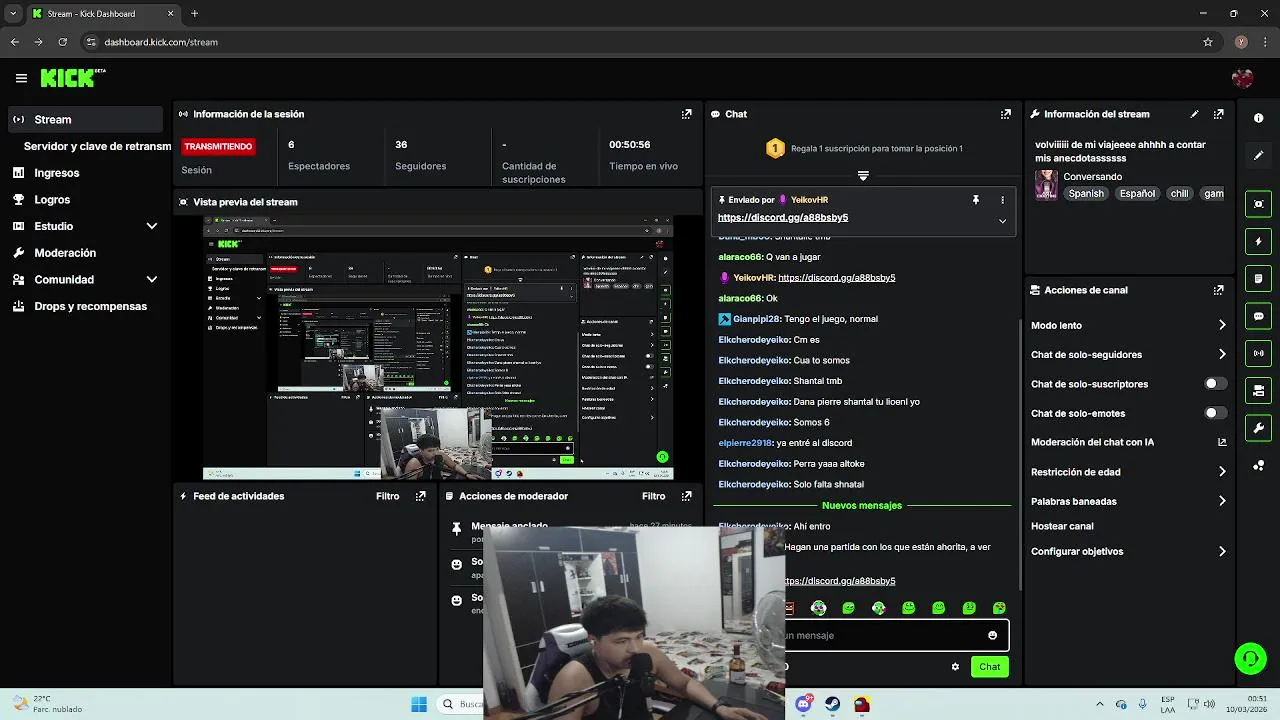Send message with the green Chat button

[989, 667]
